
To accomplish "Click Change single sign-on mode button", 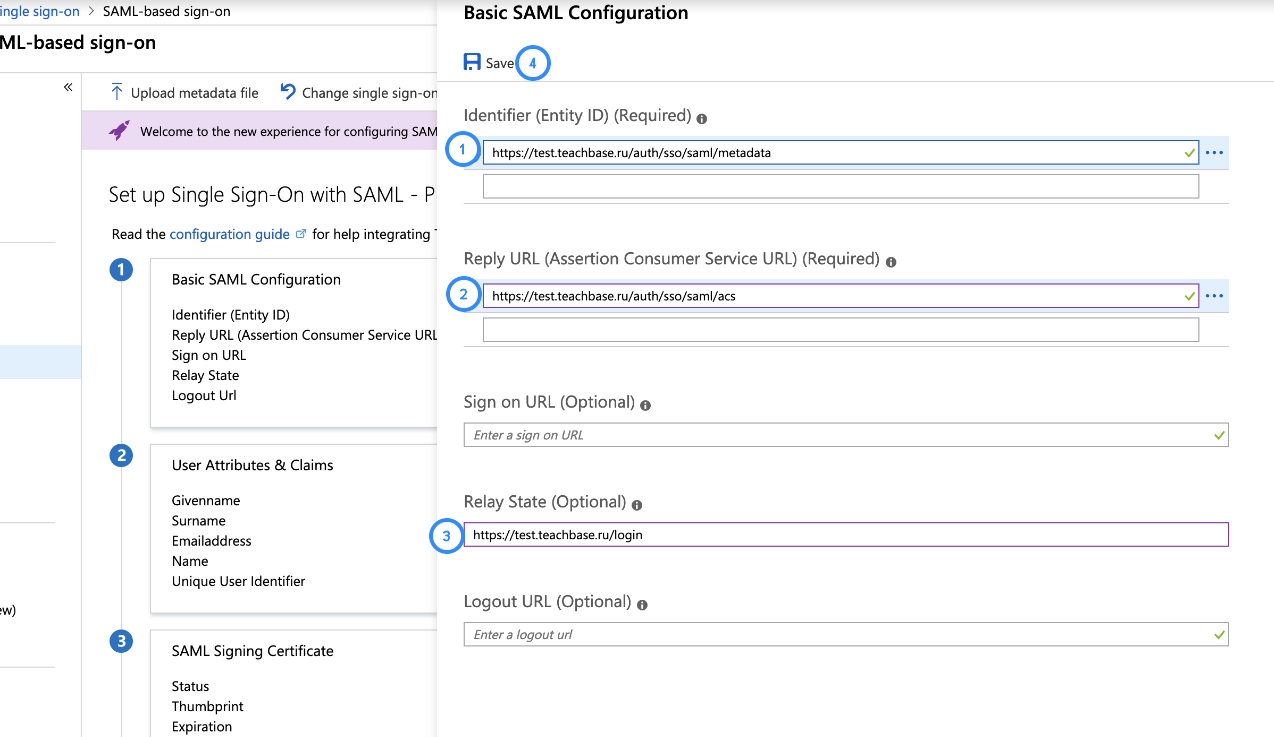I will click(358, 93).
